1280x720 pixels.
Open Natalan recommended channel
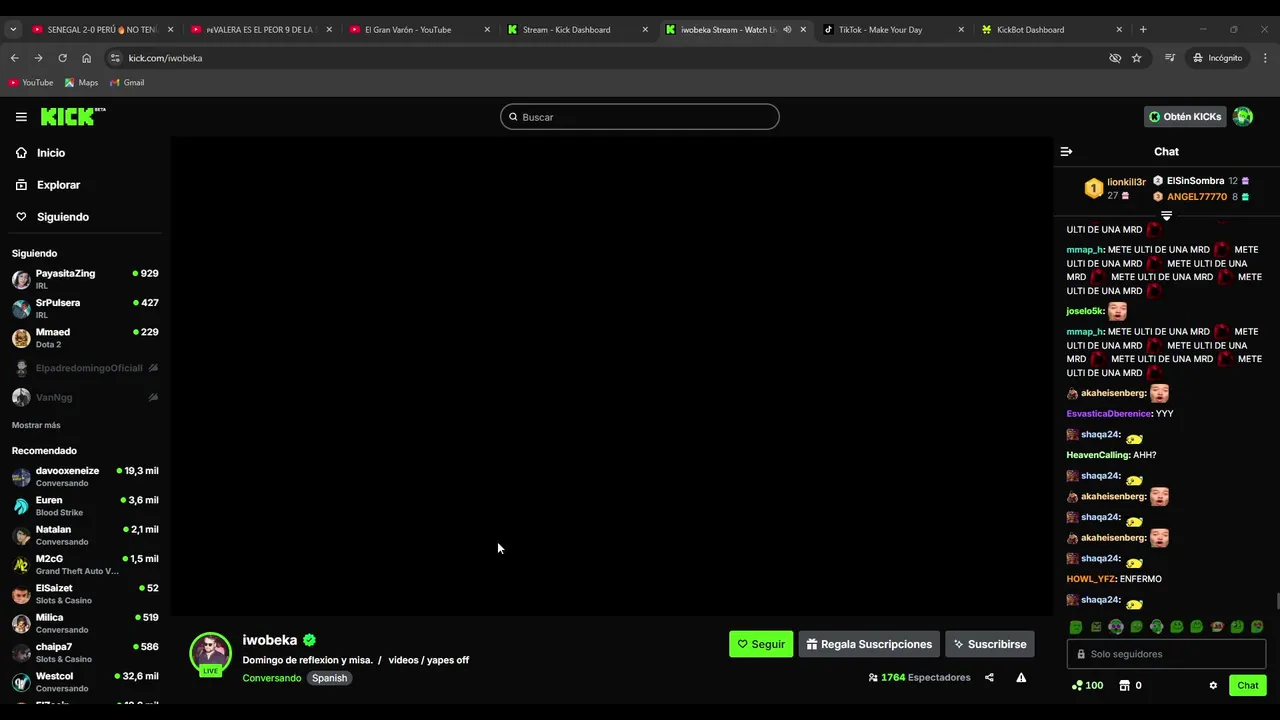[85, 535]
